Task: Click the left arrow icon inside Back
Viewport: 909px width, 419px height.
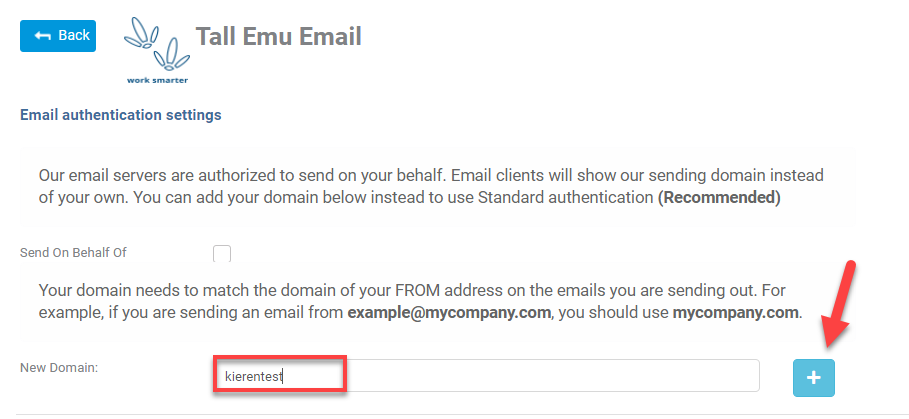Action: 42,36
